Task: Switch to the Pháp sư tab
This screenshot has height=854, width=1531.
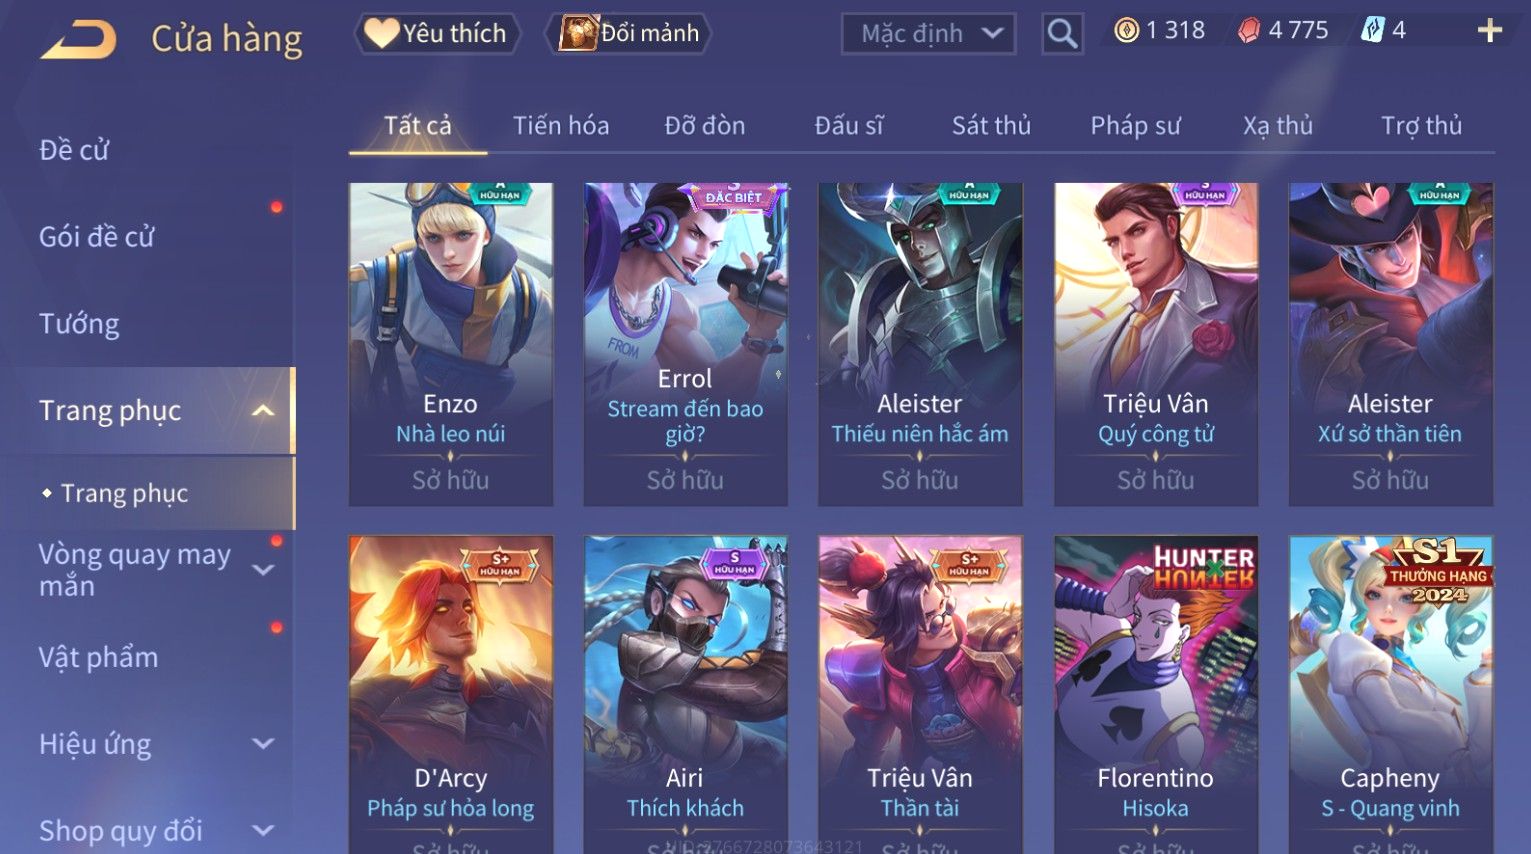Action: click(x=1135, y=125)
